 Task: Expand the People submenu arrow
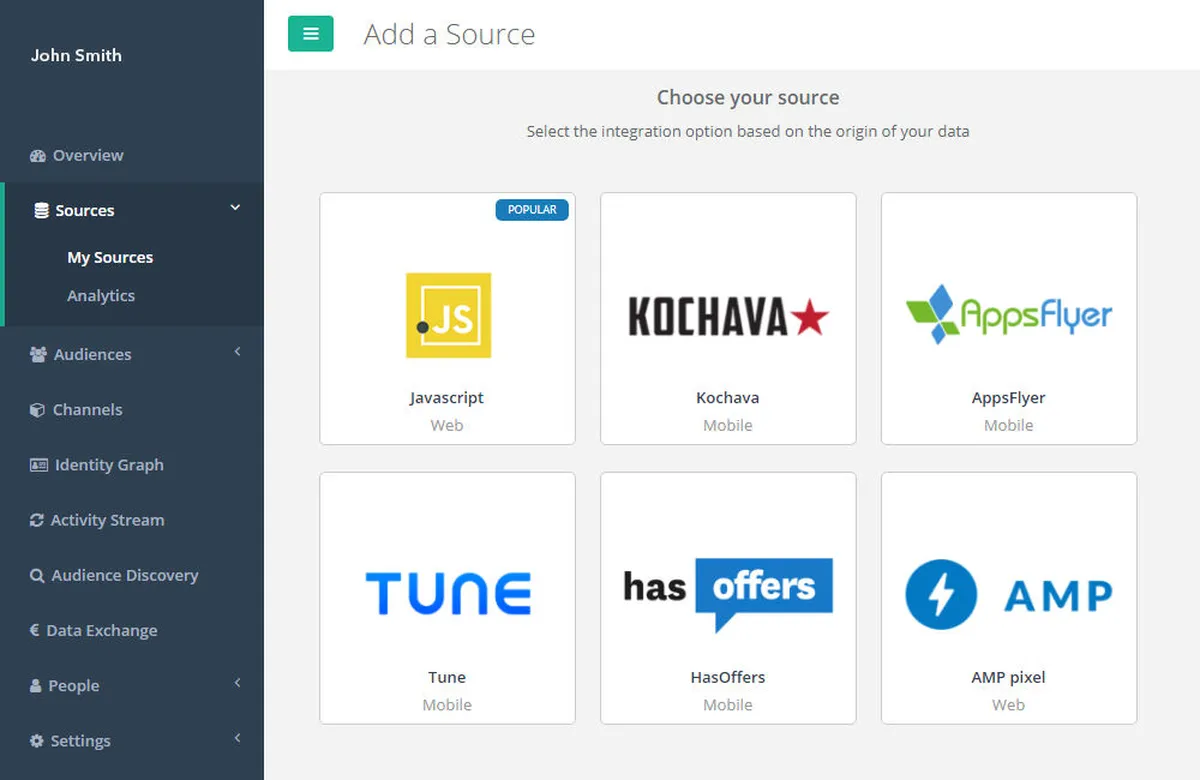click(x=237, y=684)
